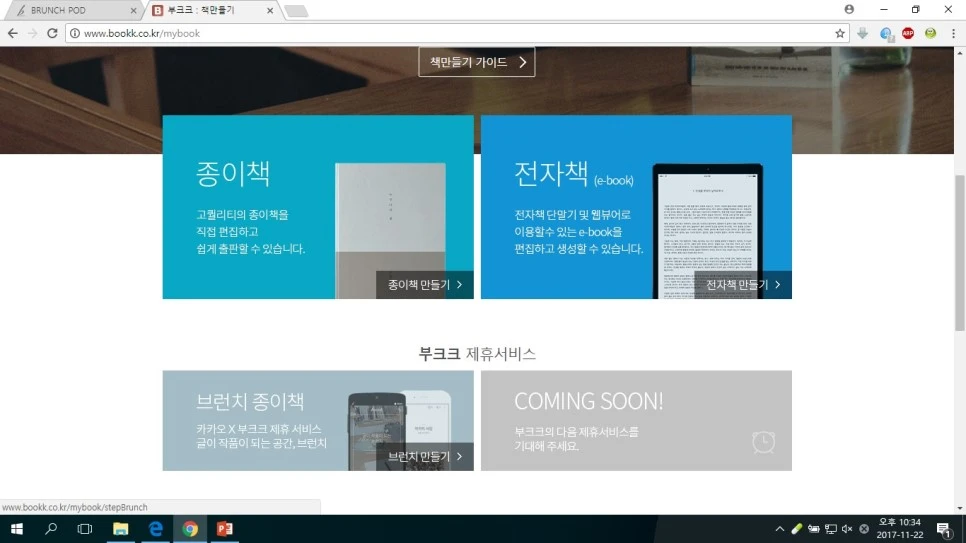Open the Action Center notifications icon
Image resolution: width=966 pixels, height=543 pixels.
point(944,529)
